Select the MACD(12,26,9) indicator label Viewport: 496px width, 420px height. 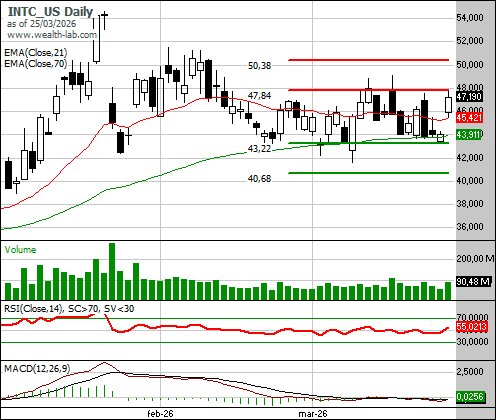37,368
